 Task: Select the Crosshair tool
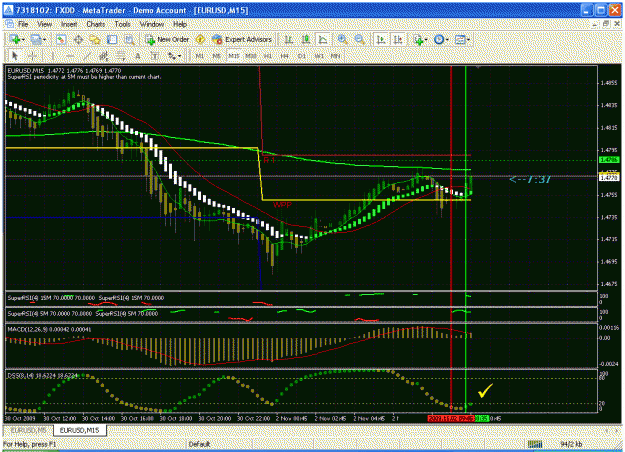tap(32, 56)
